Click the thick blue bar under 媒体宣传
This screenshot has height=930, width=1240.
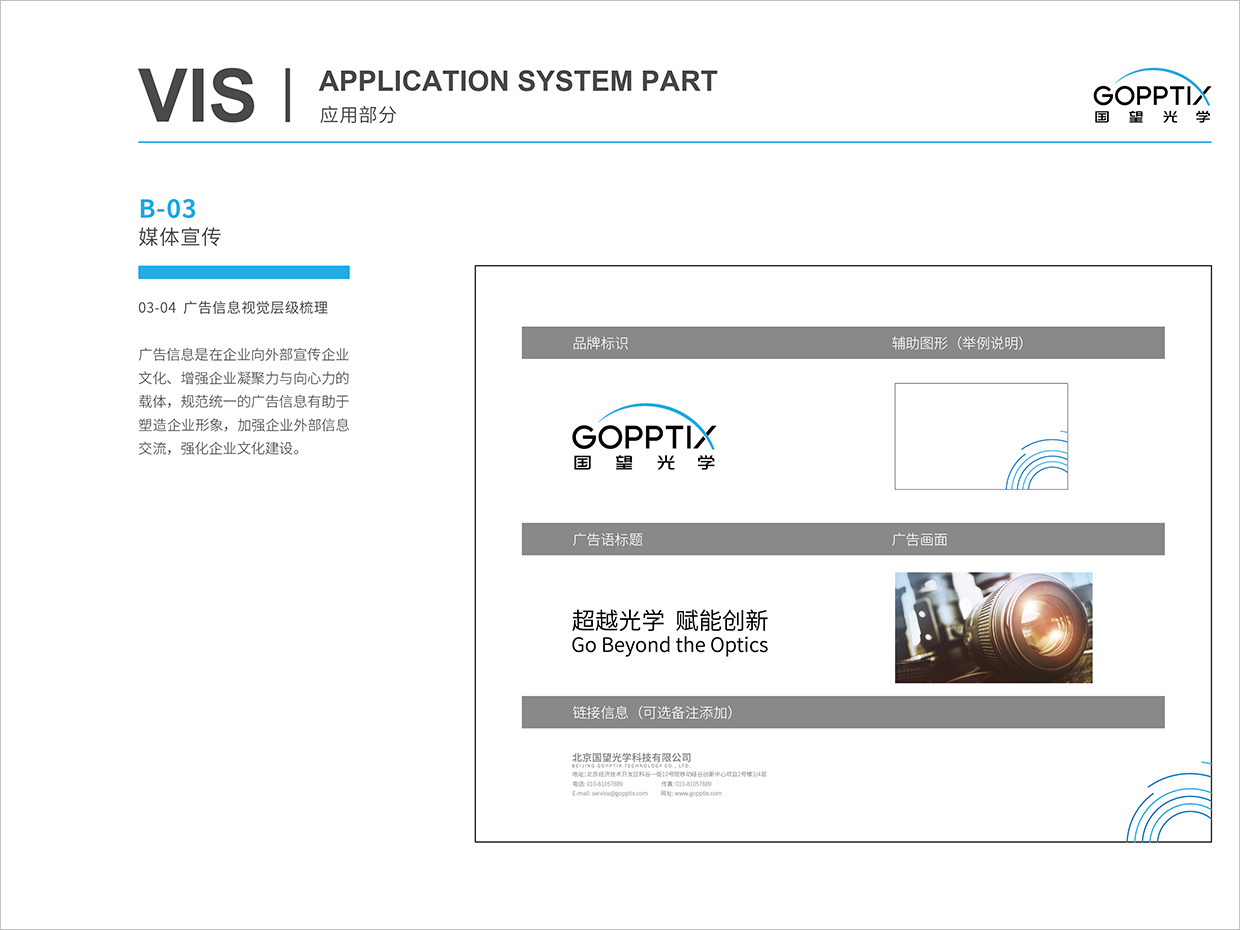243,272
